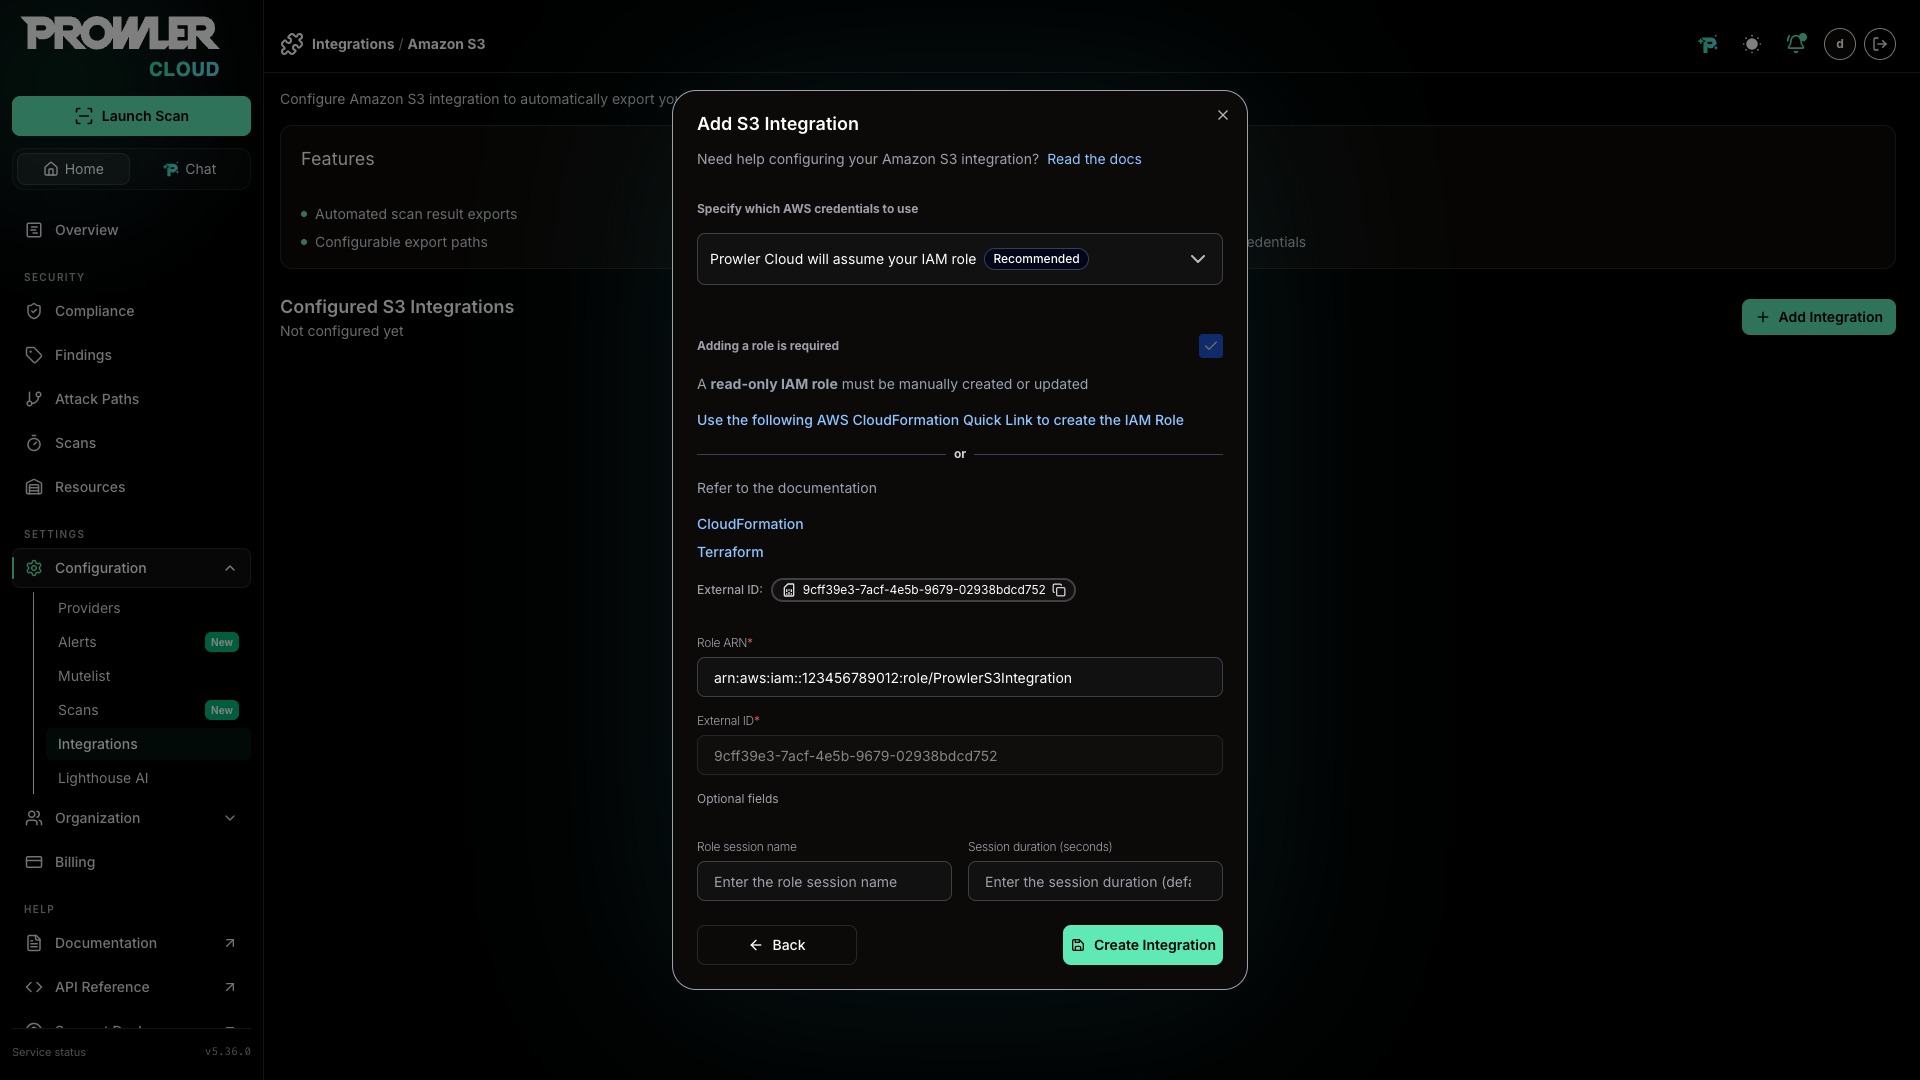Screen dimensions: 1920x1080
Task: Click the Billing card icon
Action: point(34,862)
